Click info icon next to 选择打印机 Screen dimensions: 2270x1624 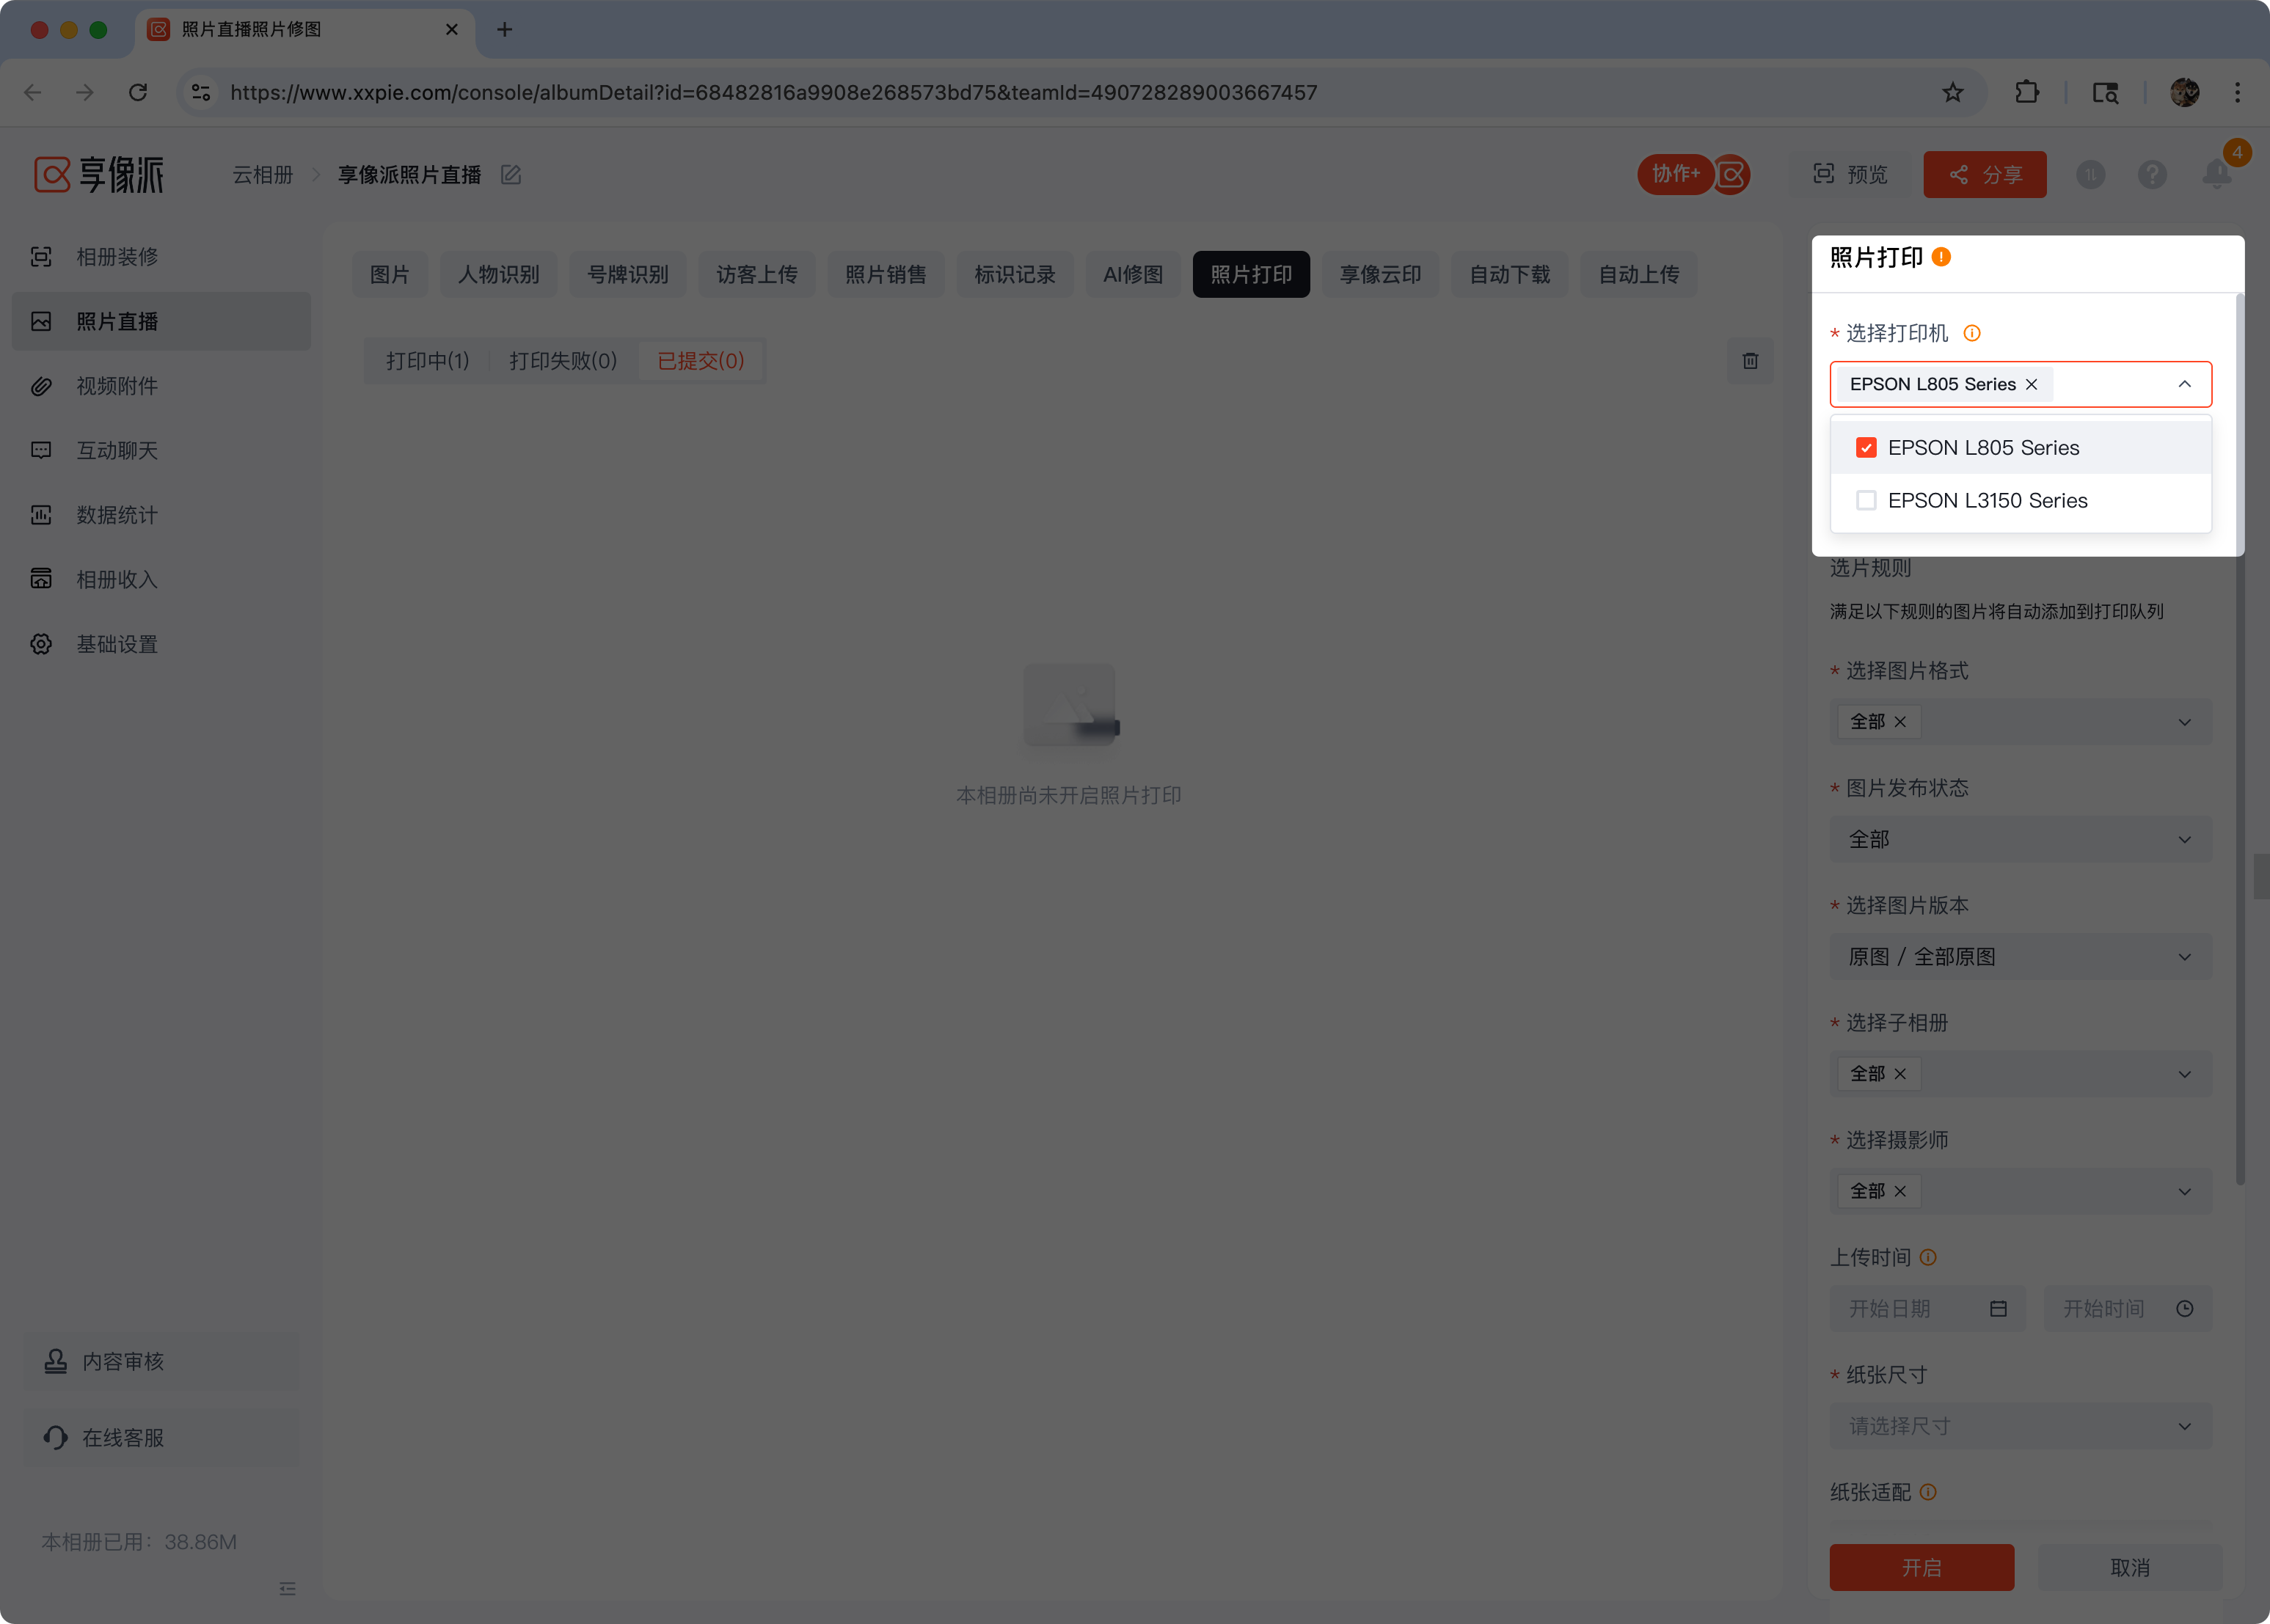click(x=1972, y=333)
